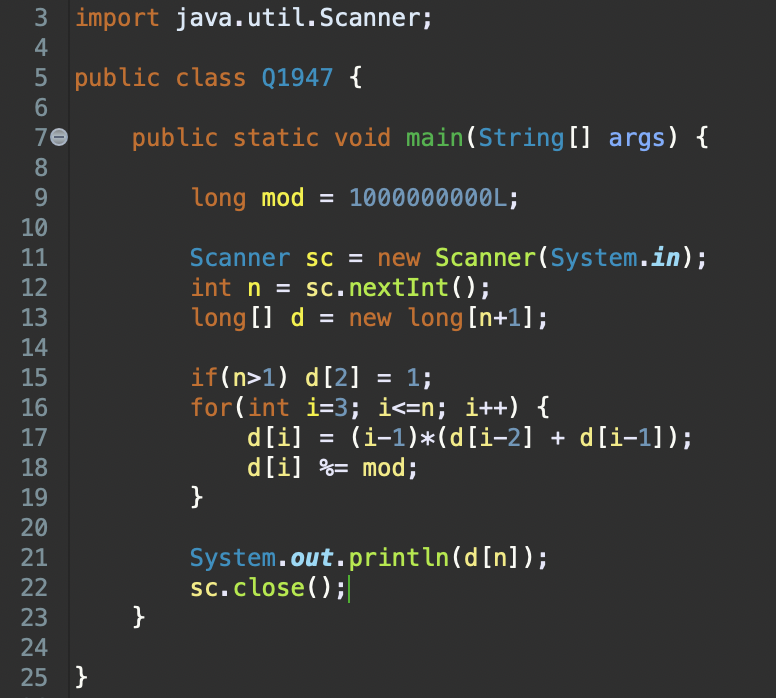Click line number 25 in gutter
Screen dimensions: 776x698
(x=34, y=678)
